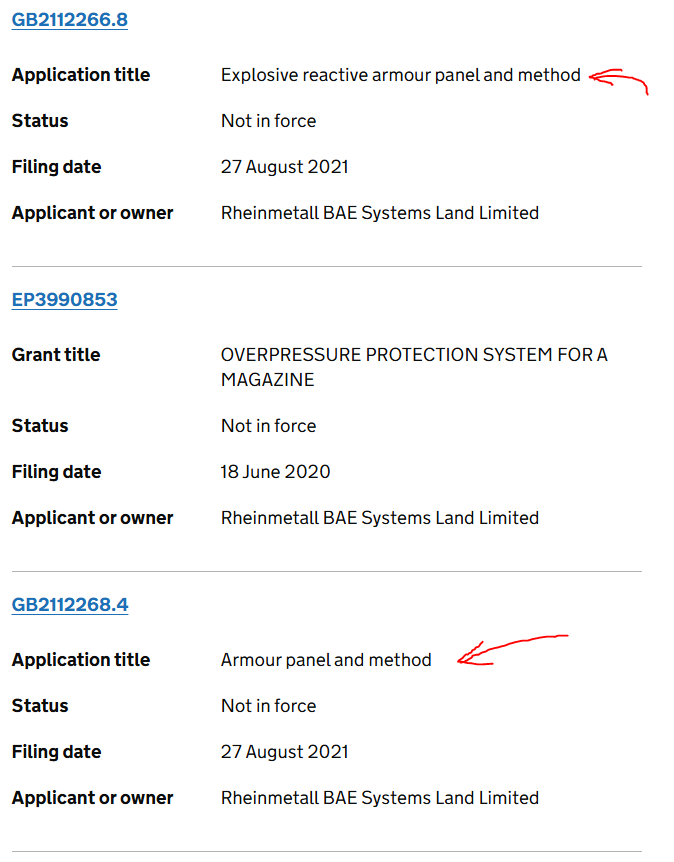The image size is (674, 862).
Task: Click the '18 June 2020' filing date
Action: pos(275,472)
